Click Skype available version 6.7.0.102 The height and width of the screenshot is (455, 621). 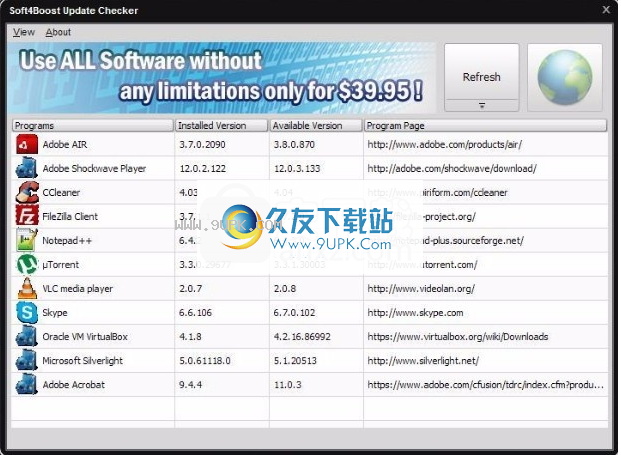pos(294,313)
